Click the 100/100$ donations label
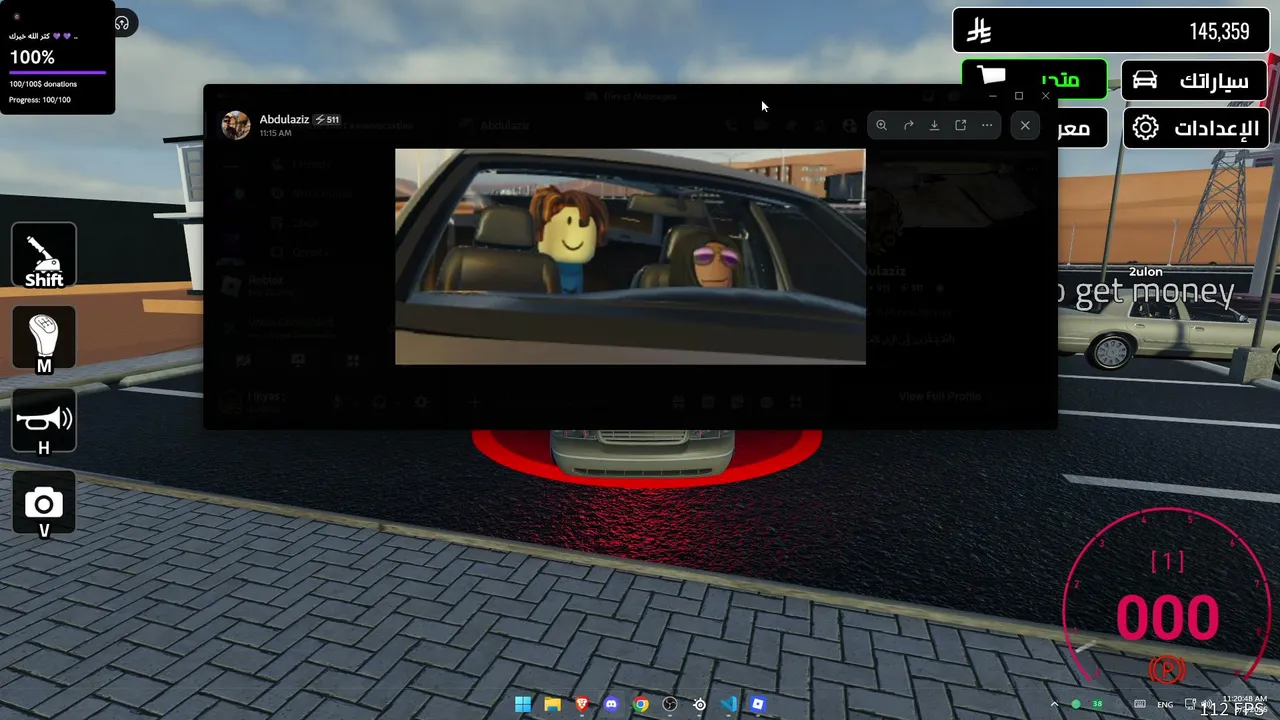This screenshot has height=720, width=1280. pyautogui.click(x=43, y=84)
